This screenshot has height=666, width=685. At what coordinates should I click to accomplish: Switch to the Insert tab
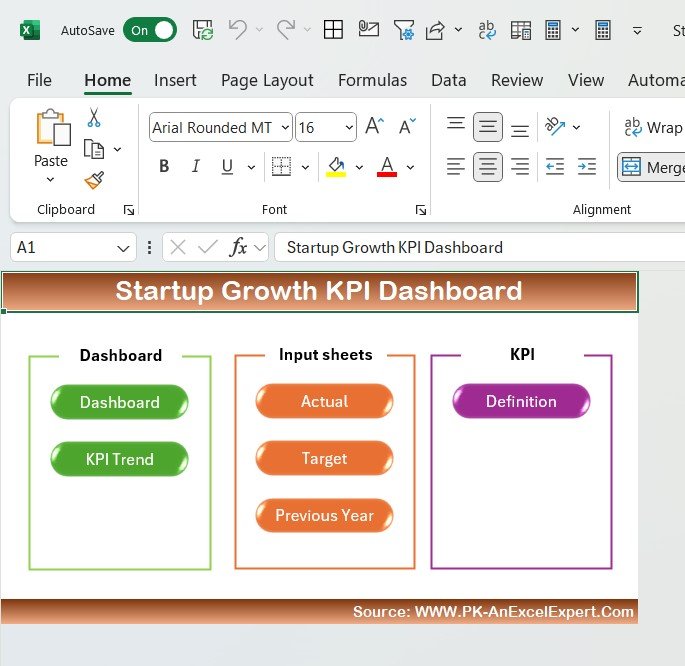(x=175, y=80)
